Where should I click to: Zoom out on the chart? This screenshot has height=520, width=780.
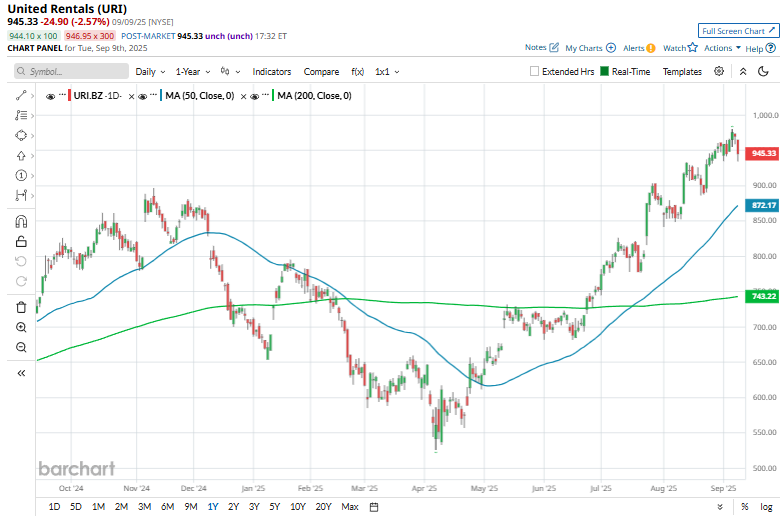(x=21, y=347)
